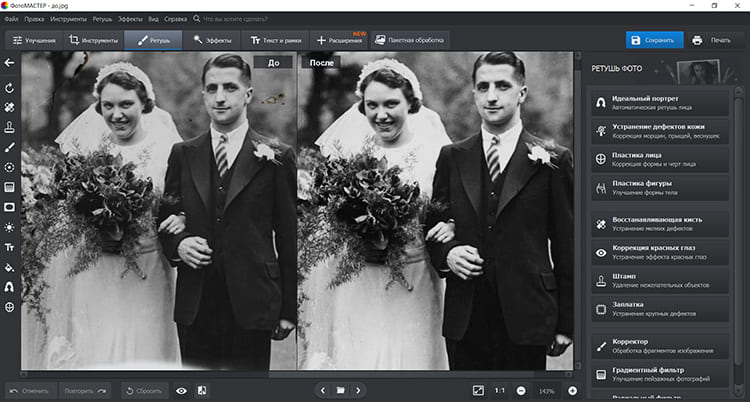Open the folder icon in the bottom bar

click(x=341, y=391)
